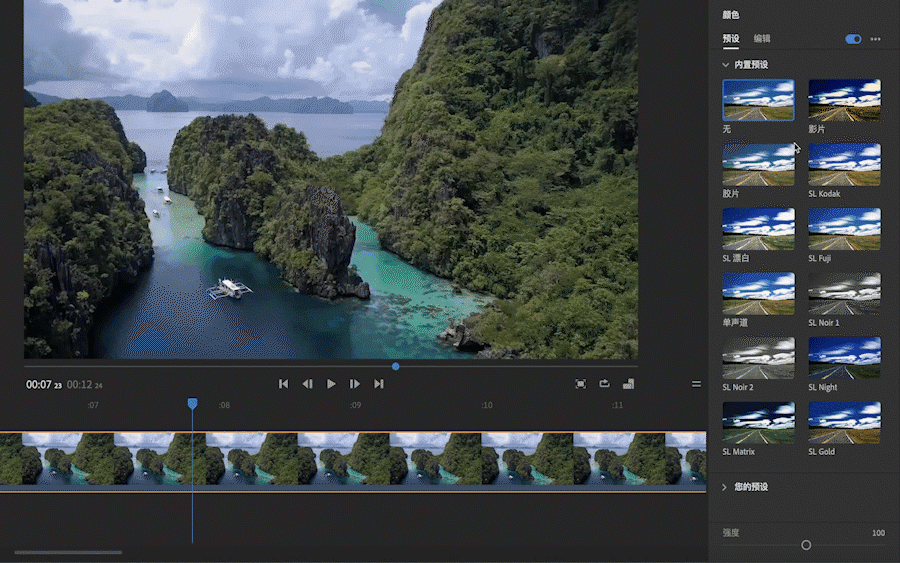Switch to the 编辑 tab
Viewport: 900px width, 563px height.
tap(762, 39)
